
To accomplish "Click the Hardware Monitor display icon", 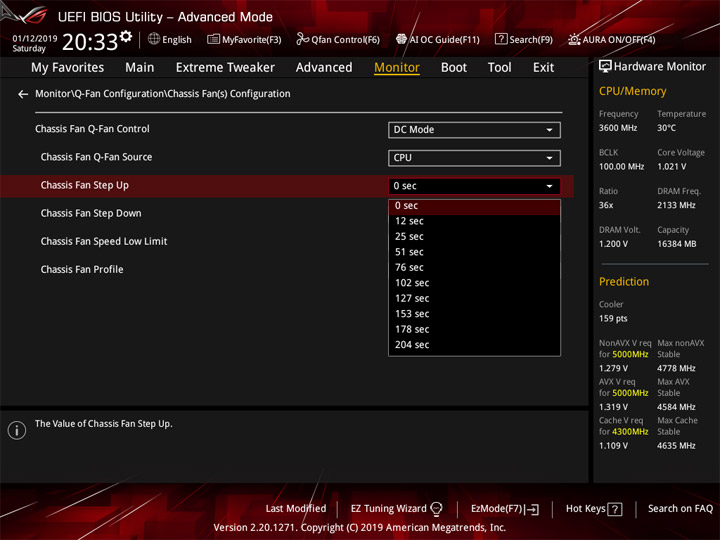I will coord(605,67).
